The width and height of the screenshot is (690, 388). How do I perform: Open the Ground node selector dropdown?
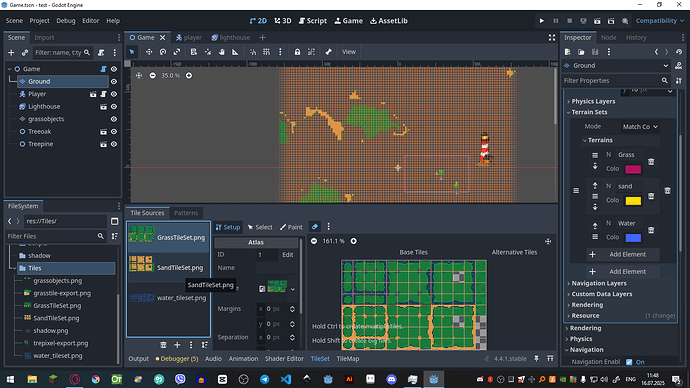pos(616,66)
